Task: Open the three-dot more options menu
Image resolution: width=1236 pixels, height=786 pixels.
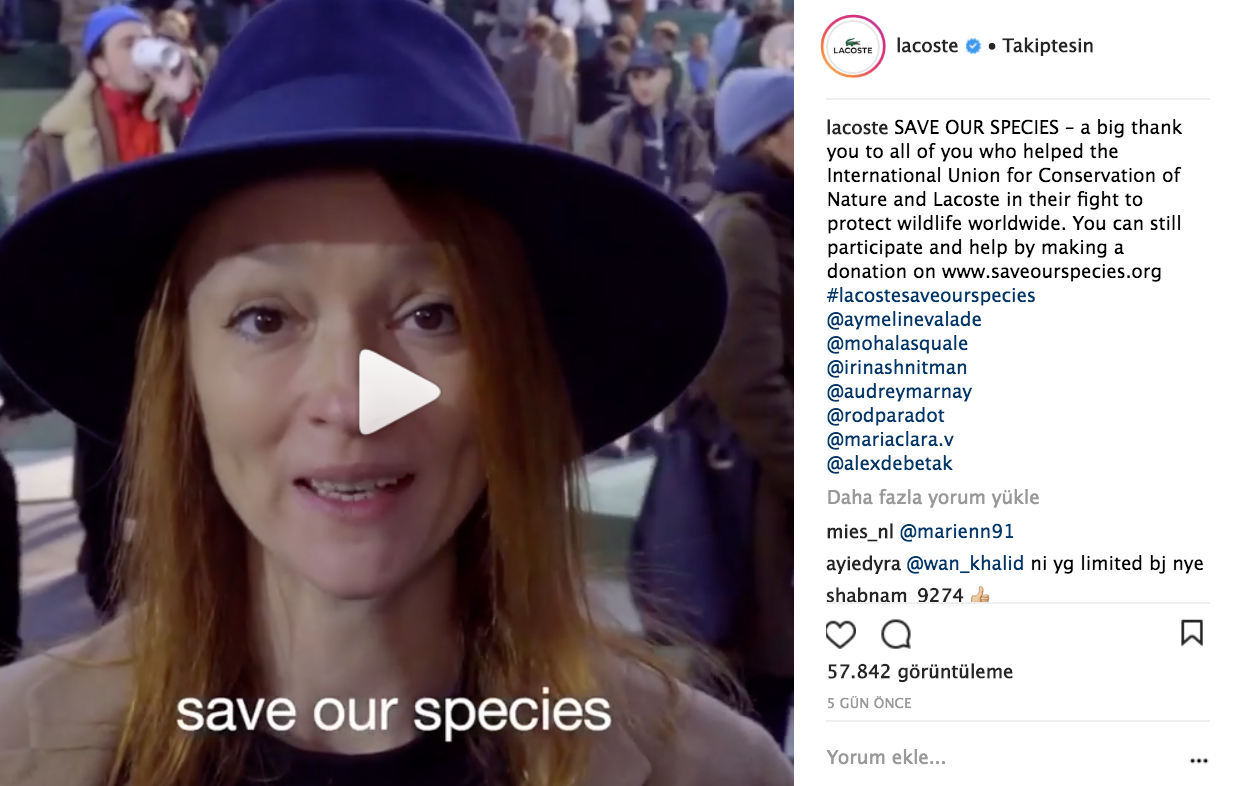Action: pyautogui.click(x=1199, y=761)
